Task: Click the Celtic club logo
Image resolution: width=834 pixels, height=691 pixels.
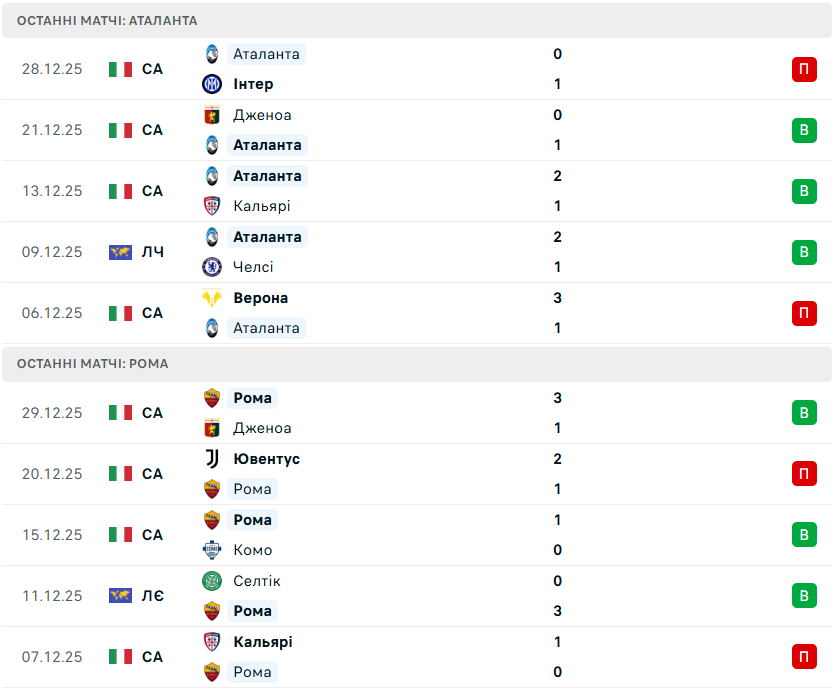Action: pyautogui.click(x=212, y=581)
